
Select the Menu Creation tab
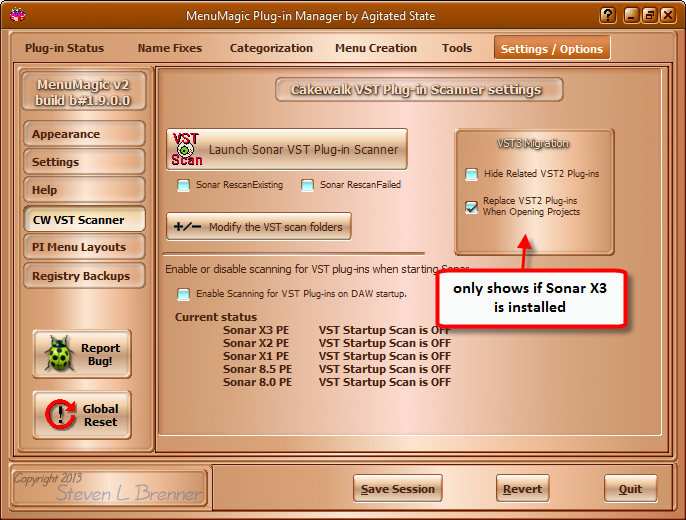click(376, 48)
